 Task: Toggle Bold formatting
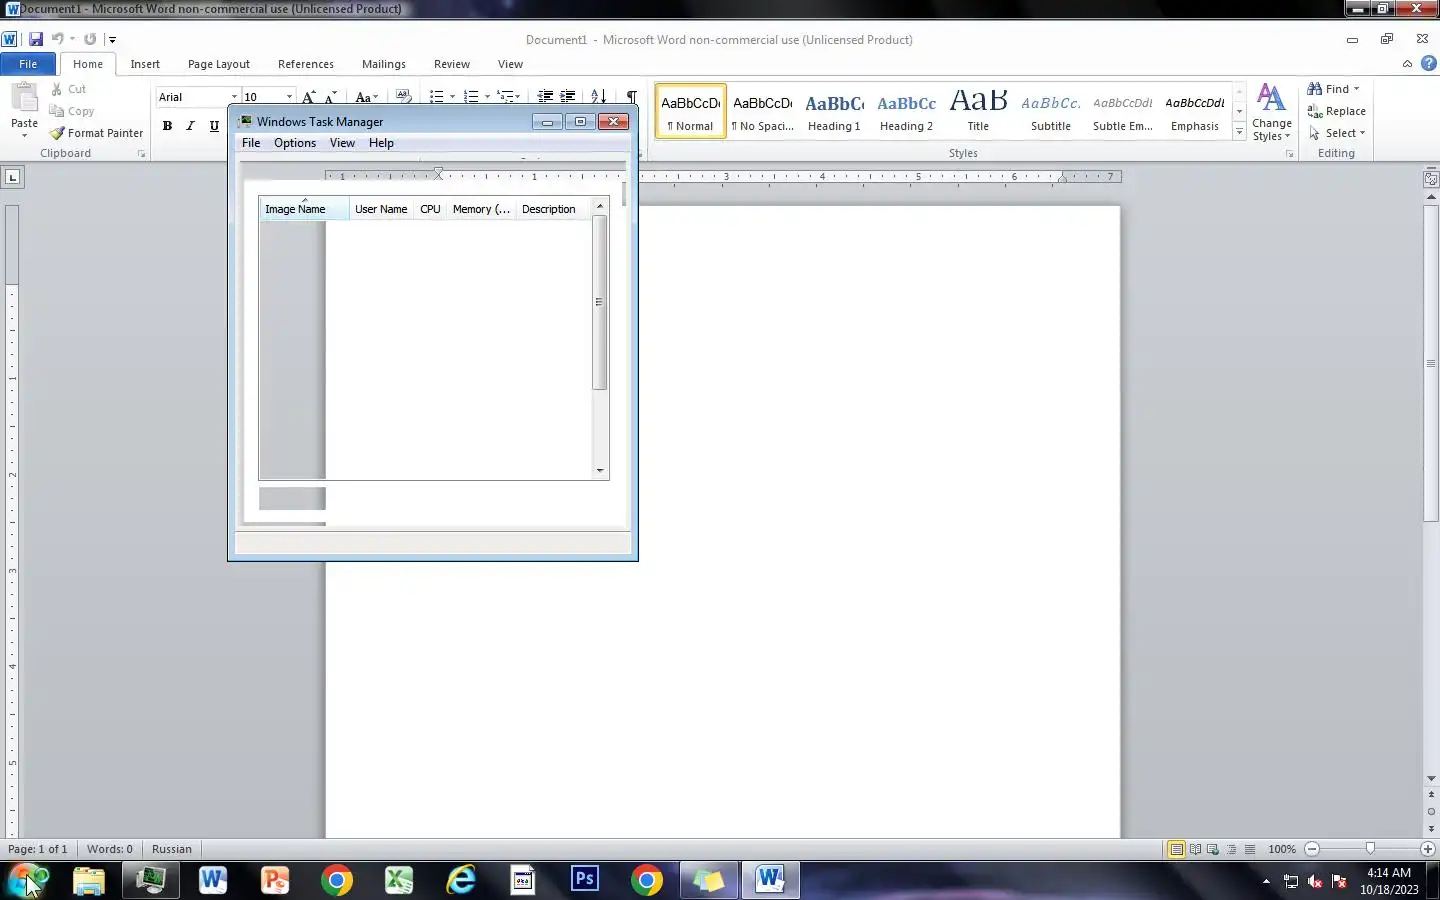[x=167, y=126]
